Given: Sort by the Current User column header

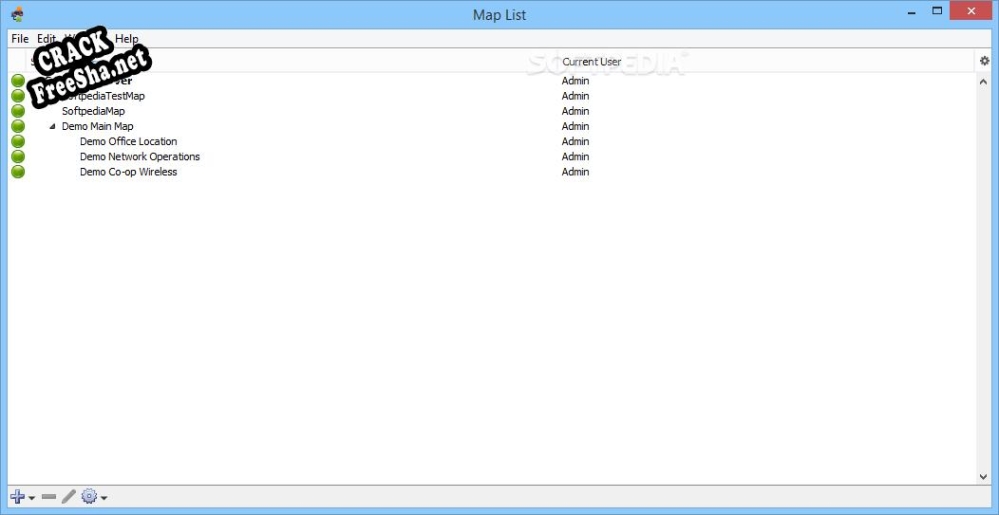Looking at the screenshot, I should coord(591,62).
